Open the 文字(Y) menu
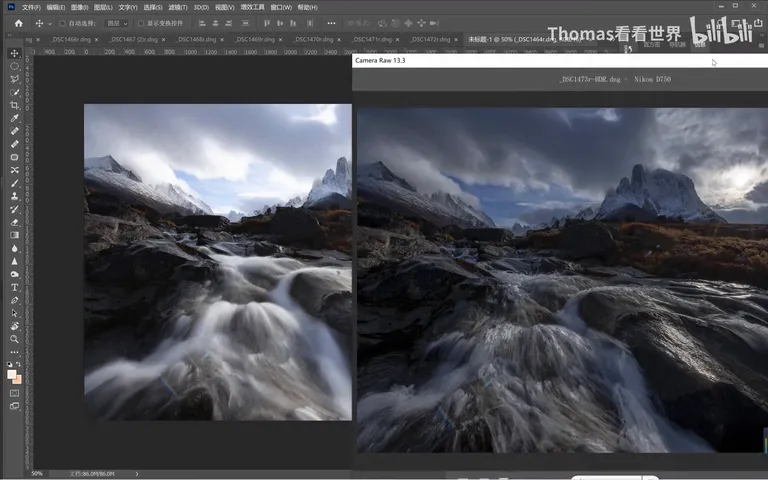 pos(128,7)
